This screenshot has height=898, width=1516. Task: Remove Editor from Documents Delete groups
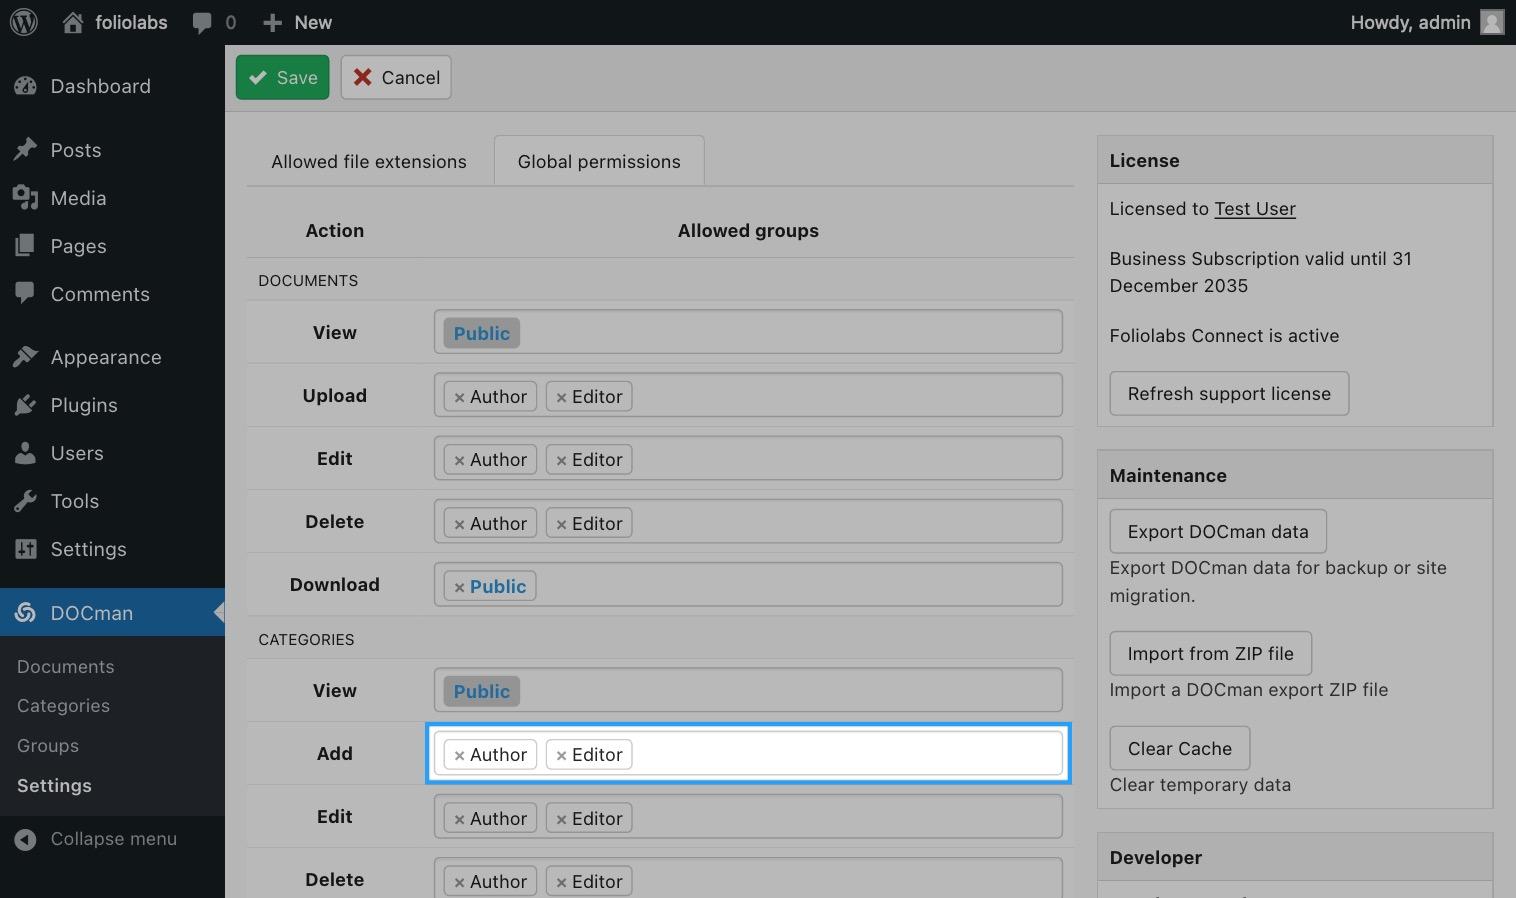tap(561, 525)
